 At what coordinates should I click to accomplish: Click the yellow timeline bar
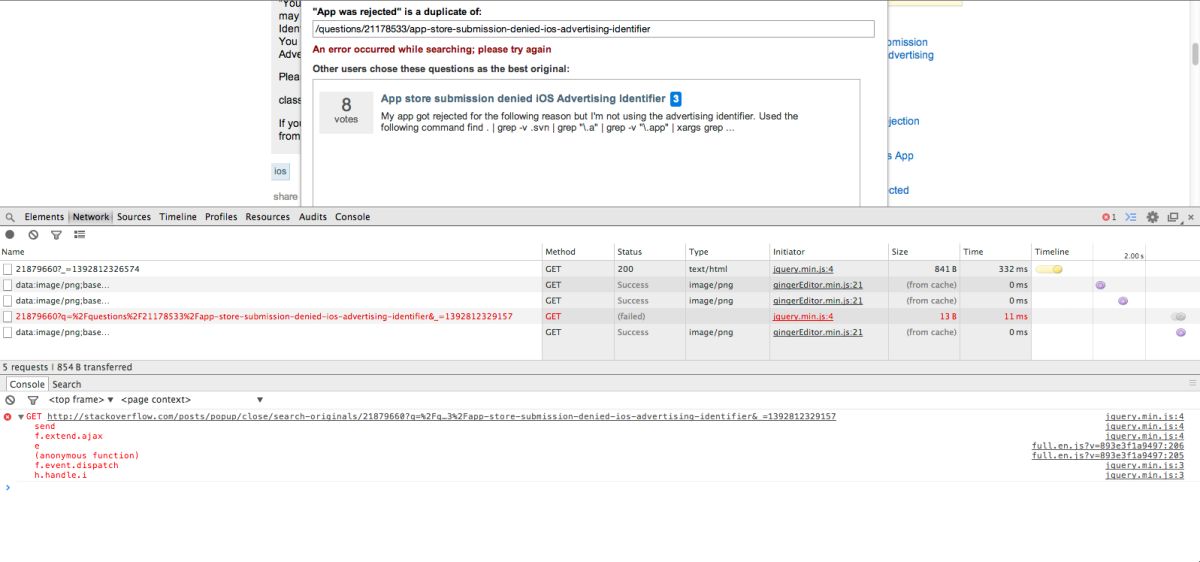pos(1049,269)
